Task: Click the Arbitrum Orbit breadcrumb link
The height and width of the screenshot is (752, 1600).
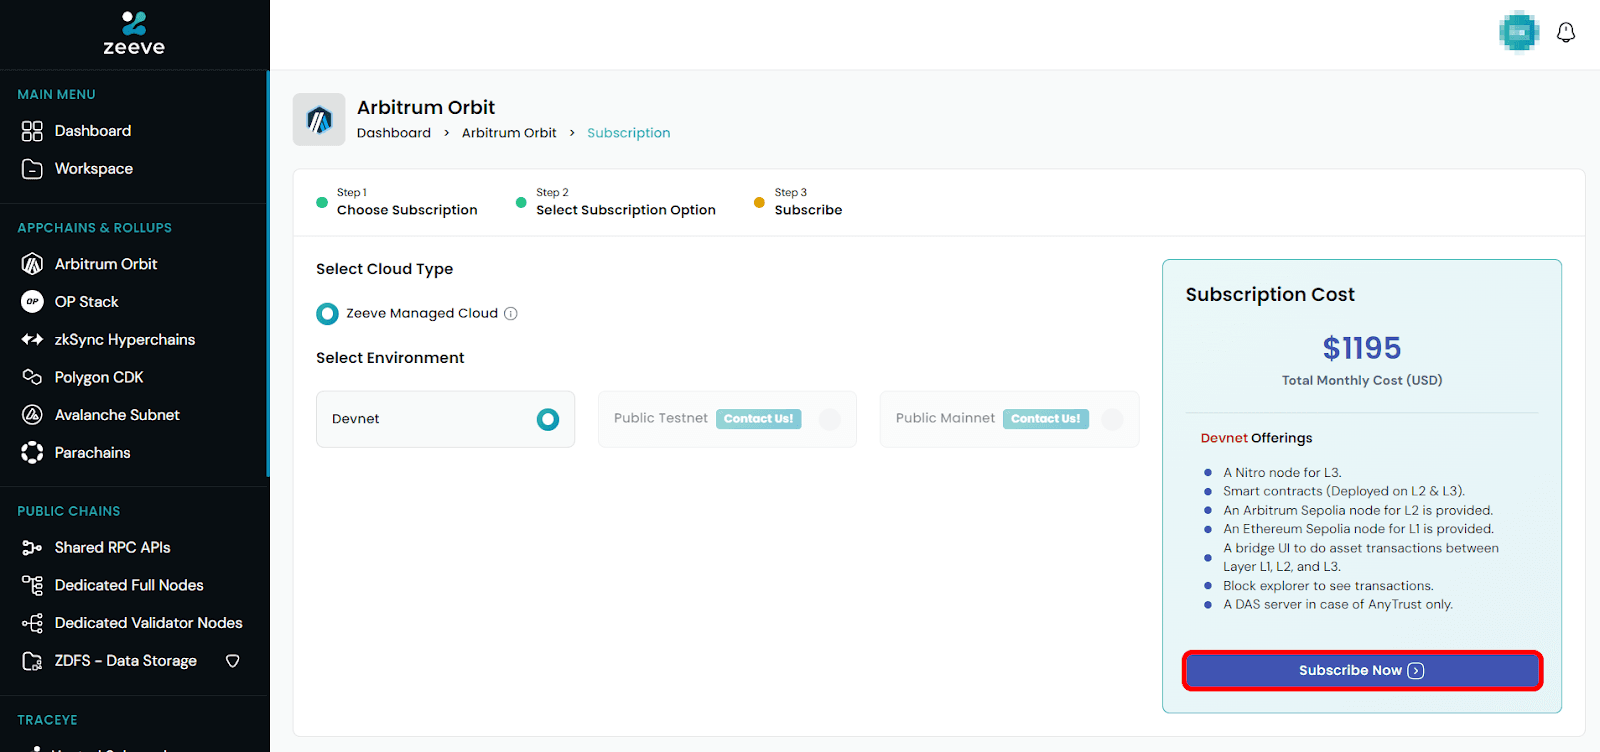Action: (x=509, y=133)
